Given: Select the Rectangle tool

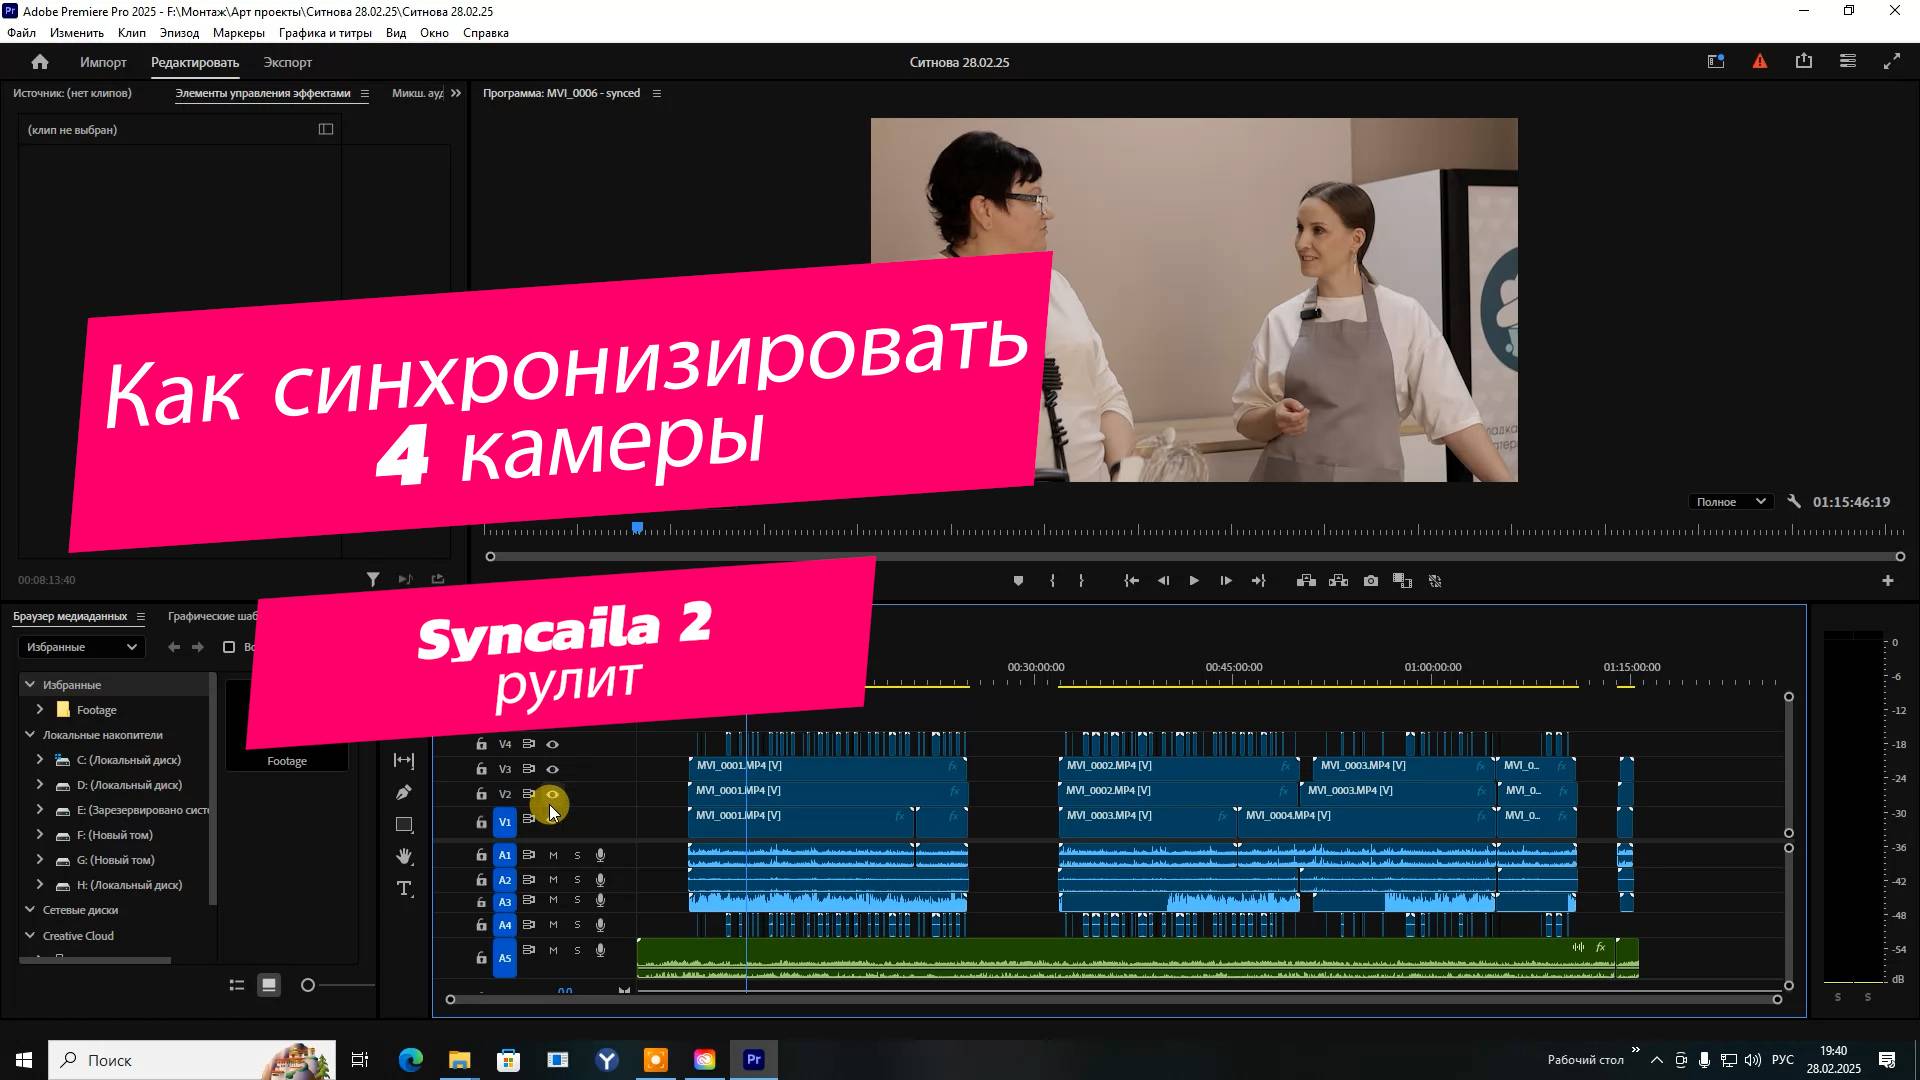Looking at the screenshot, I should pos(404,825).
